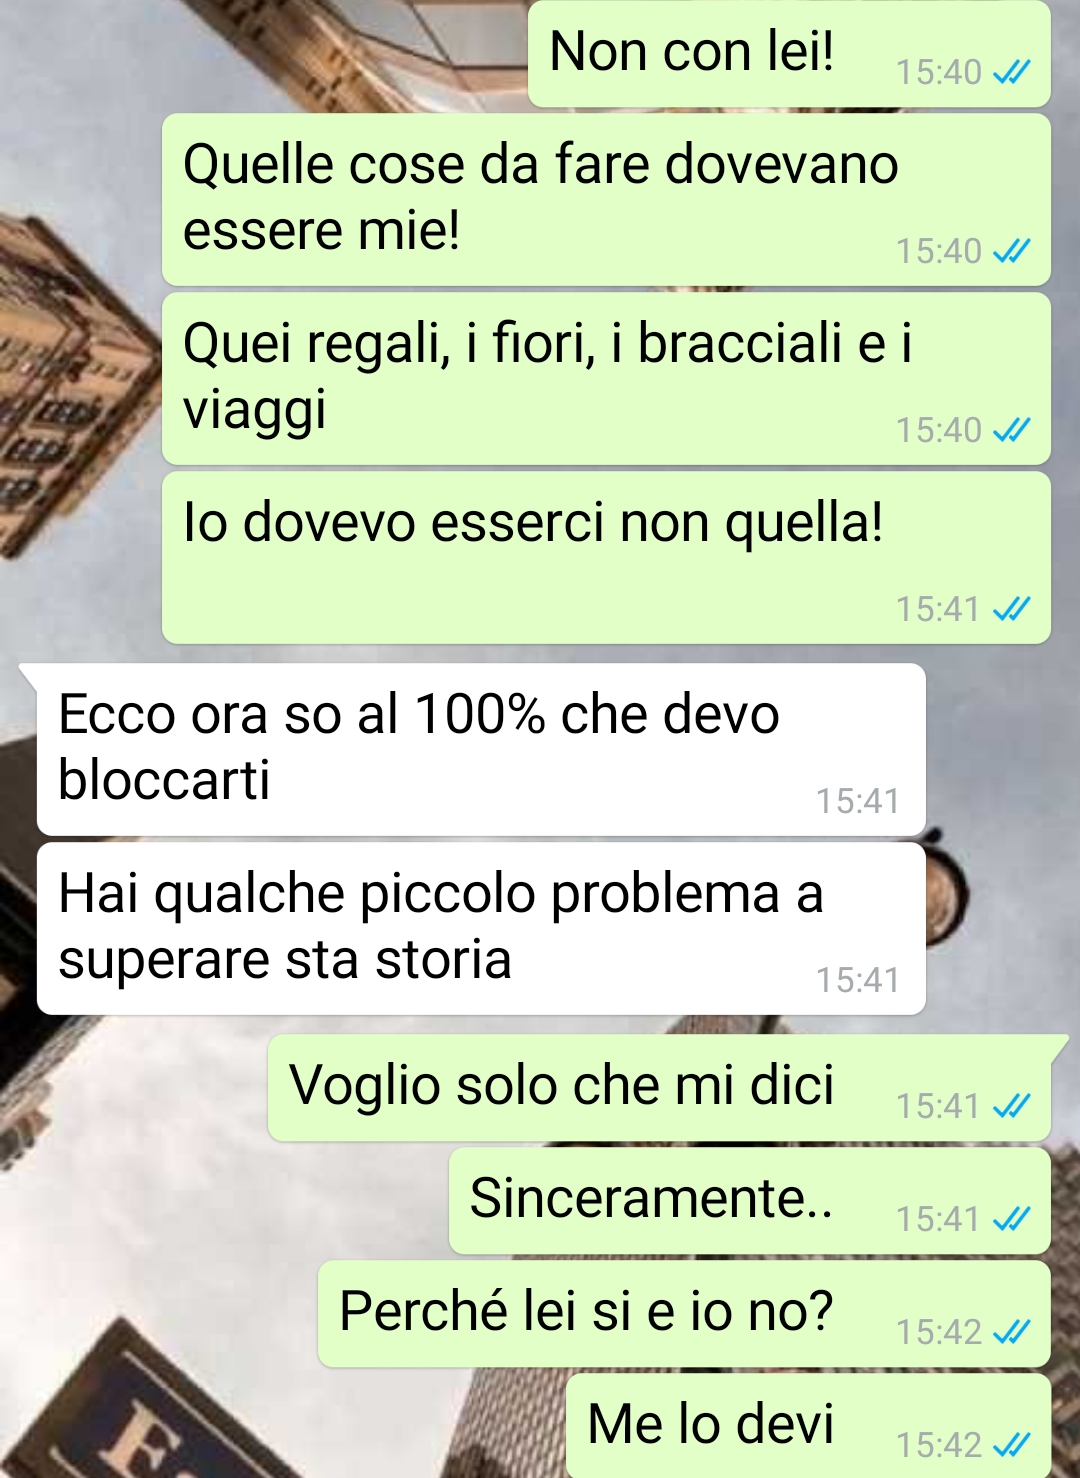Select the 'Io dovevo esserci non quella!' bubble
Screen dimensions: 1080x1478
[x=606, y=557]
